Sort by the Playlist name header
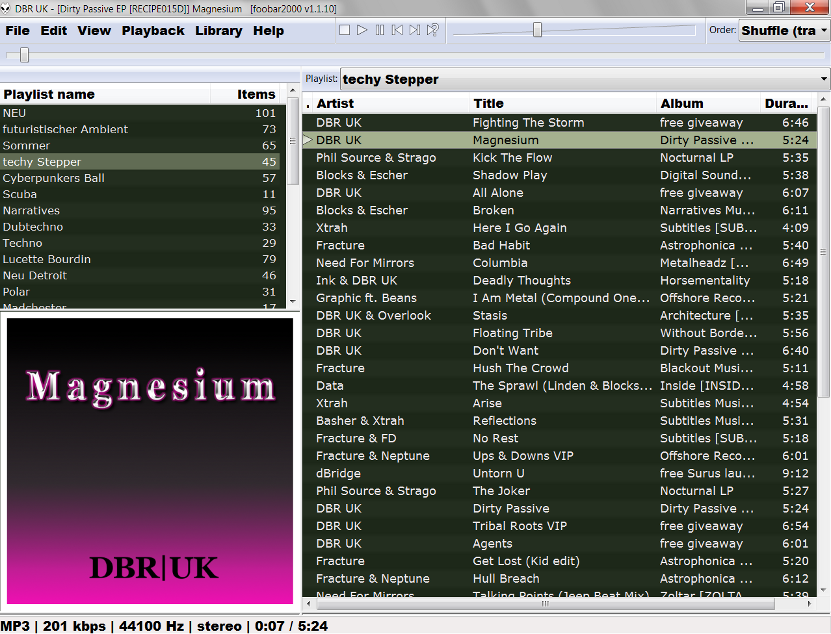 (105, 94)
